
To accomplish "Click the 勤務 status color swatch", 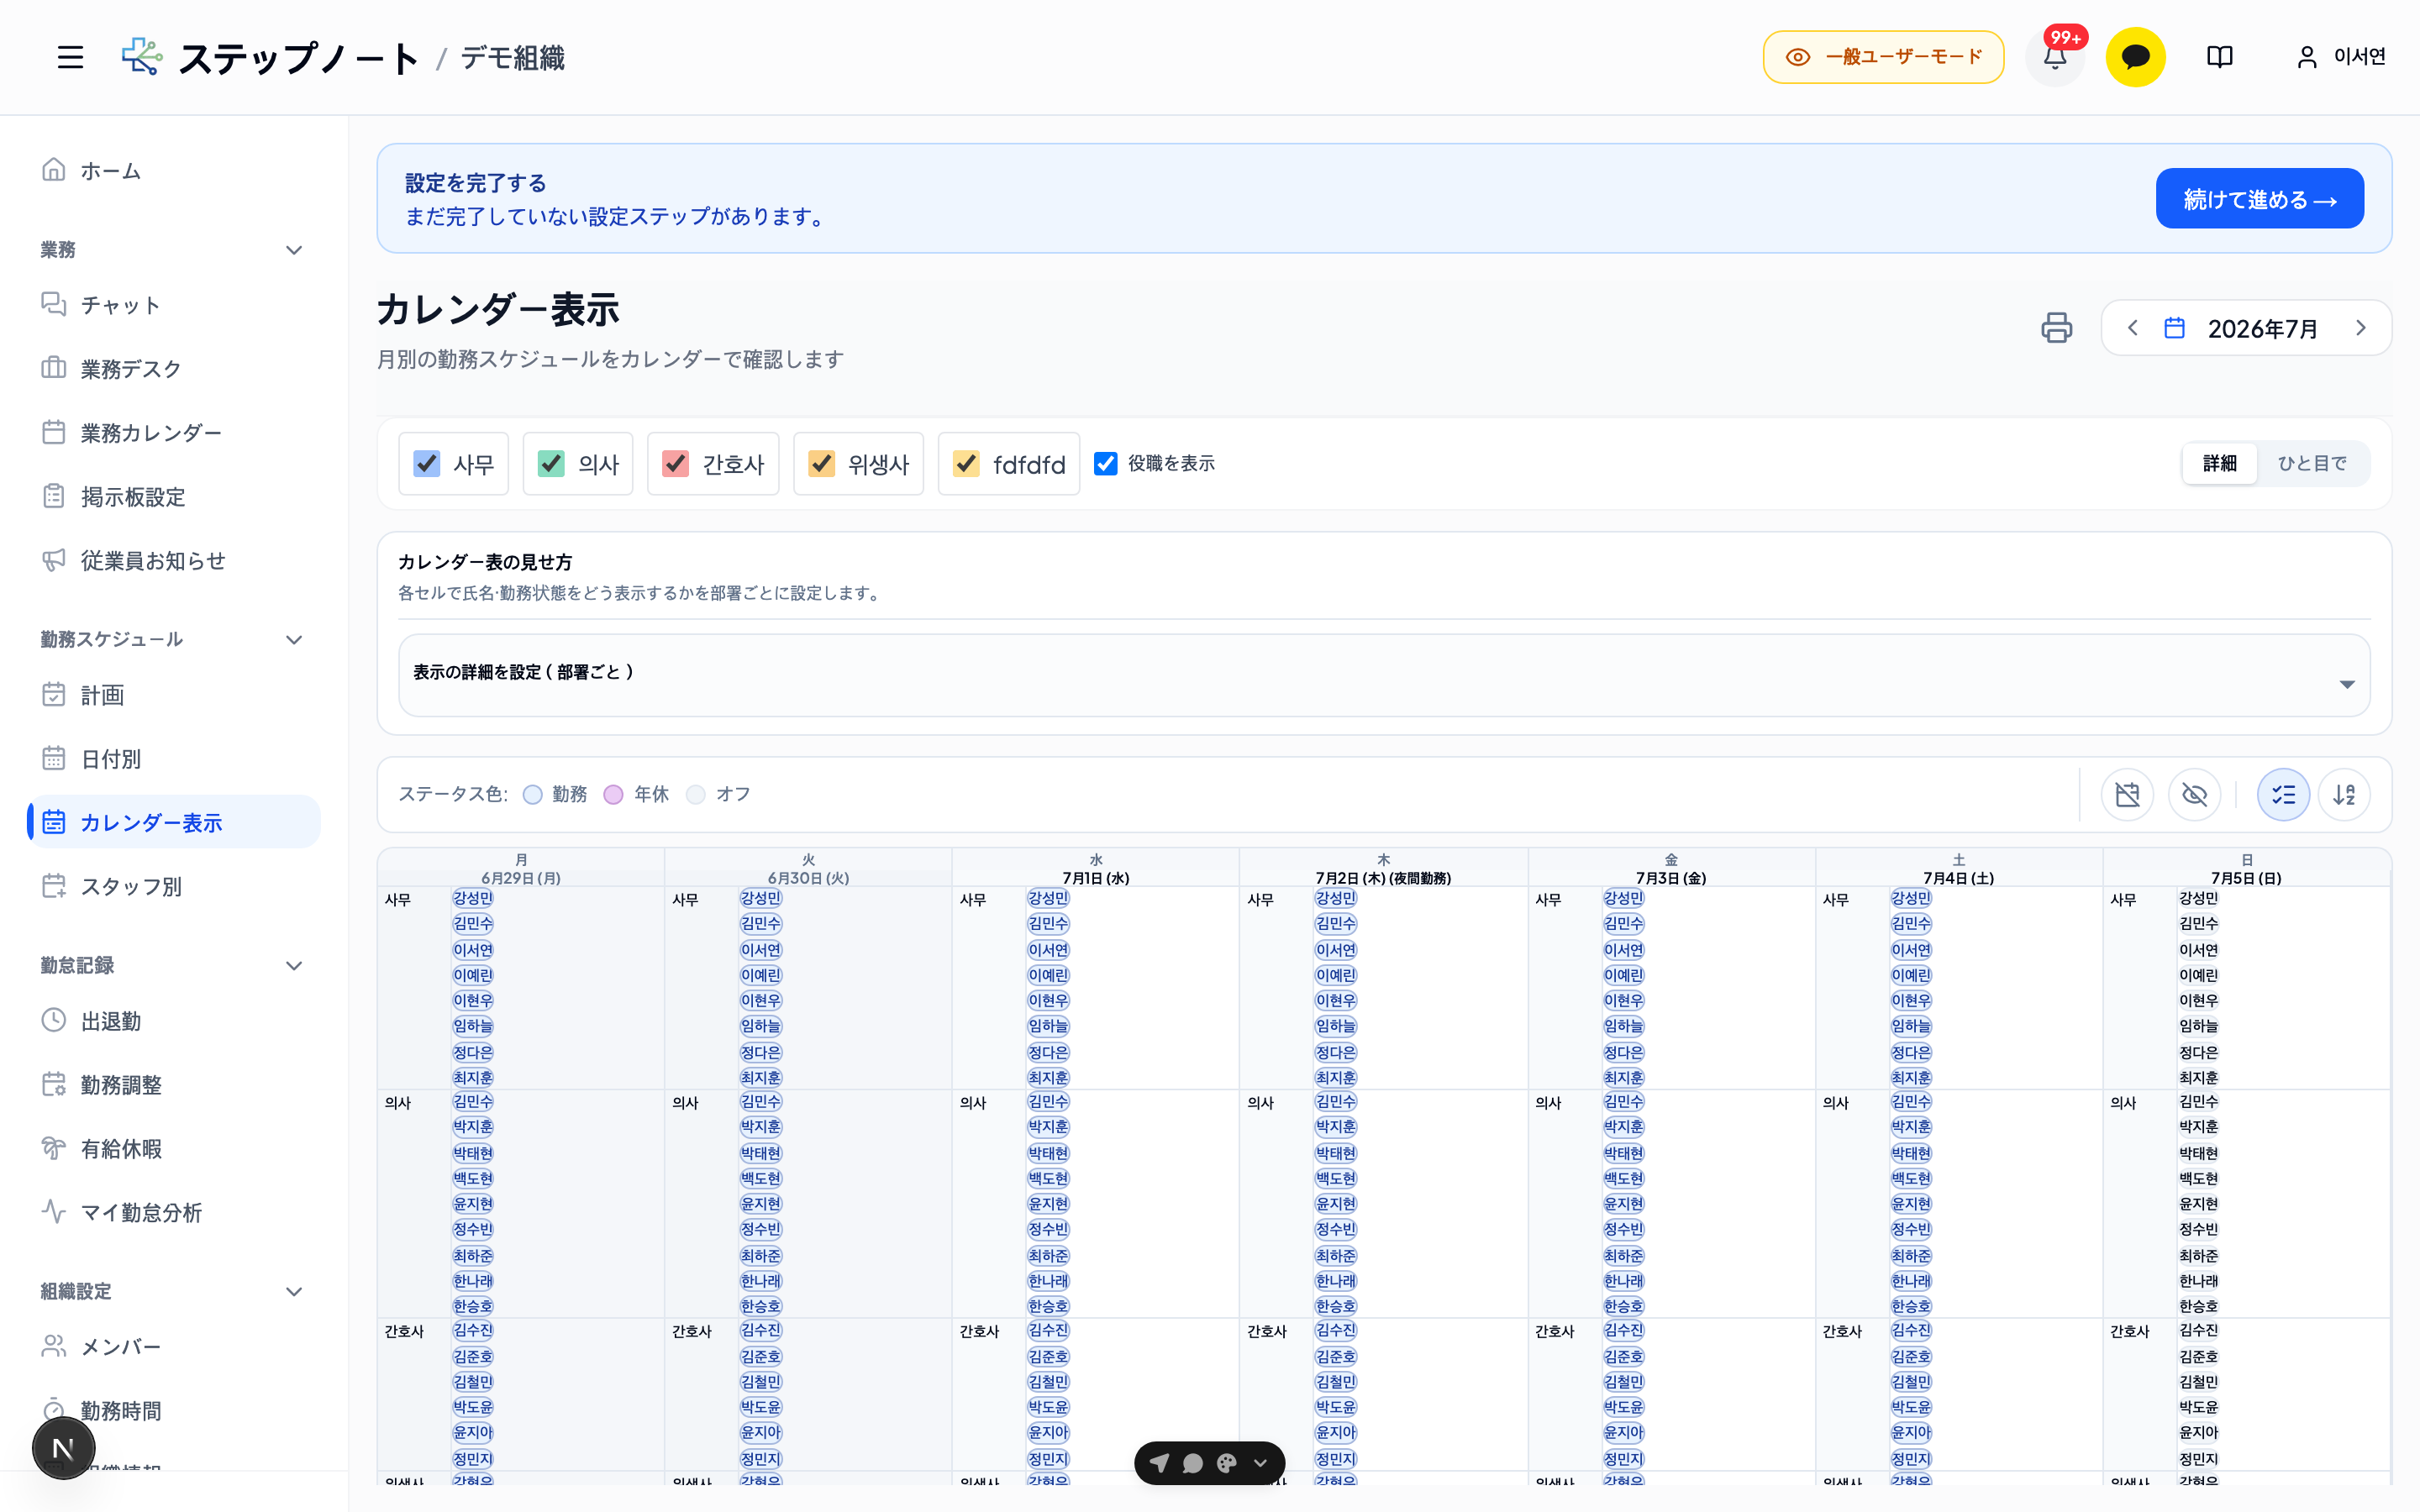I will (533, 794).
